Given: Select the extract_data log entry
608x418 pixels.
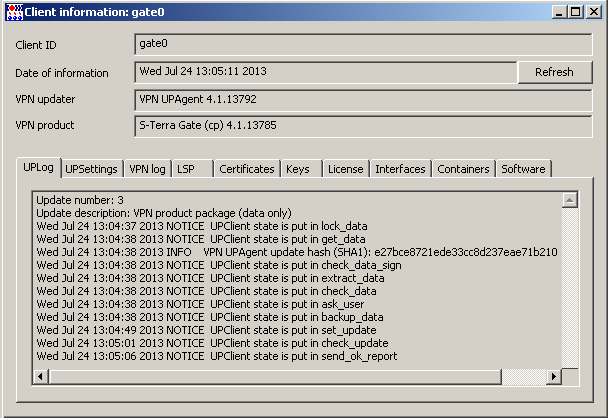Looking at the screenshot, I should [211, 278].
